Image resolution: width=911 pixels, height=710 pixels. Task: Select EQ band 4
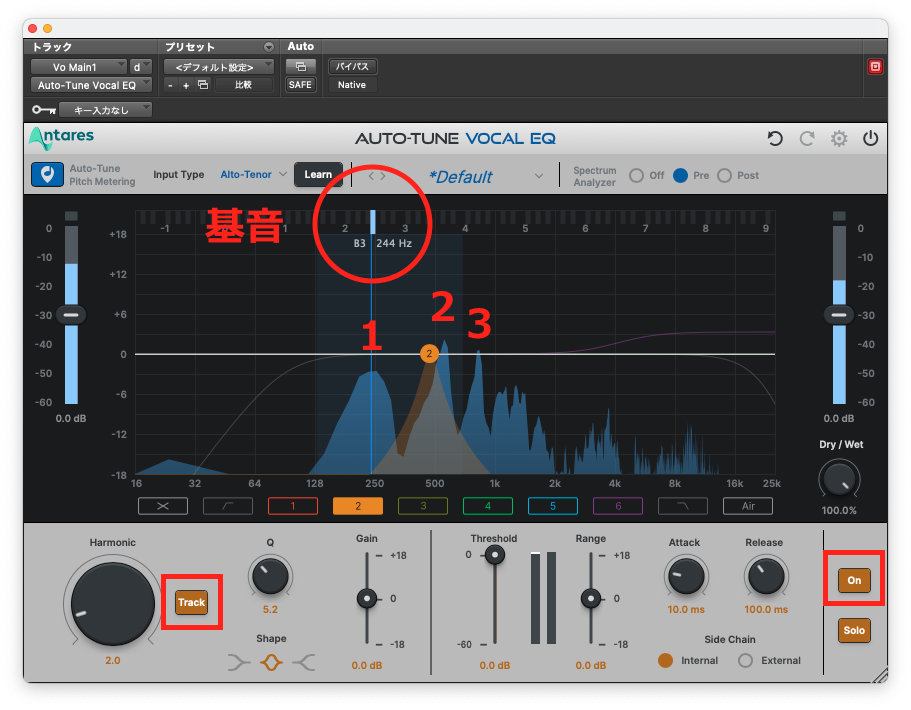pos(488,506)
